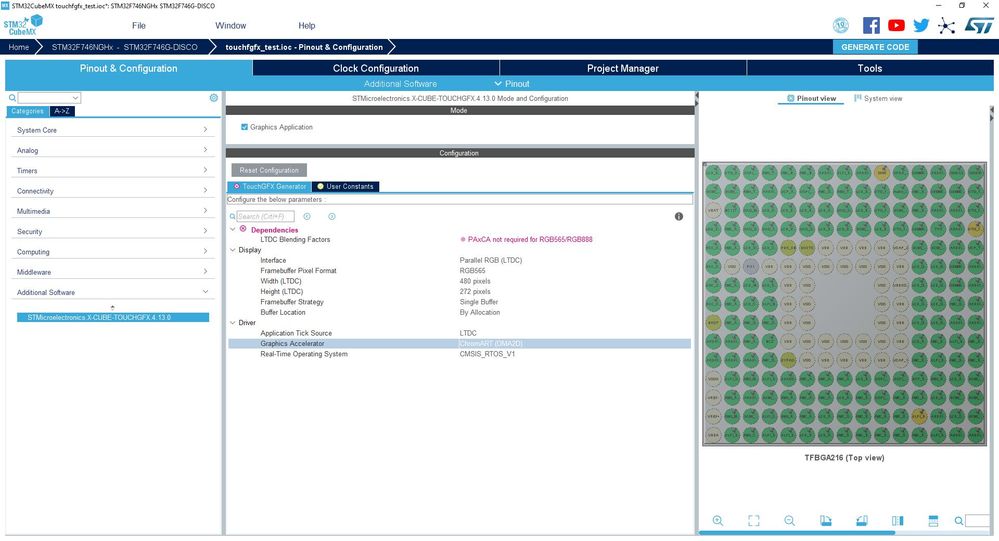Expand the Multimedia category
This screenshot has width=999, height=541.
(112, 211)
